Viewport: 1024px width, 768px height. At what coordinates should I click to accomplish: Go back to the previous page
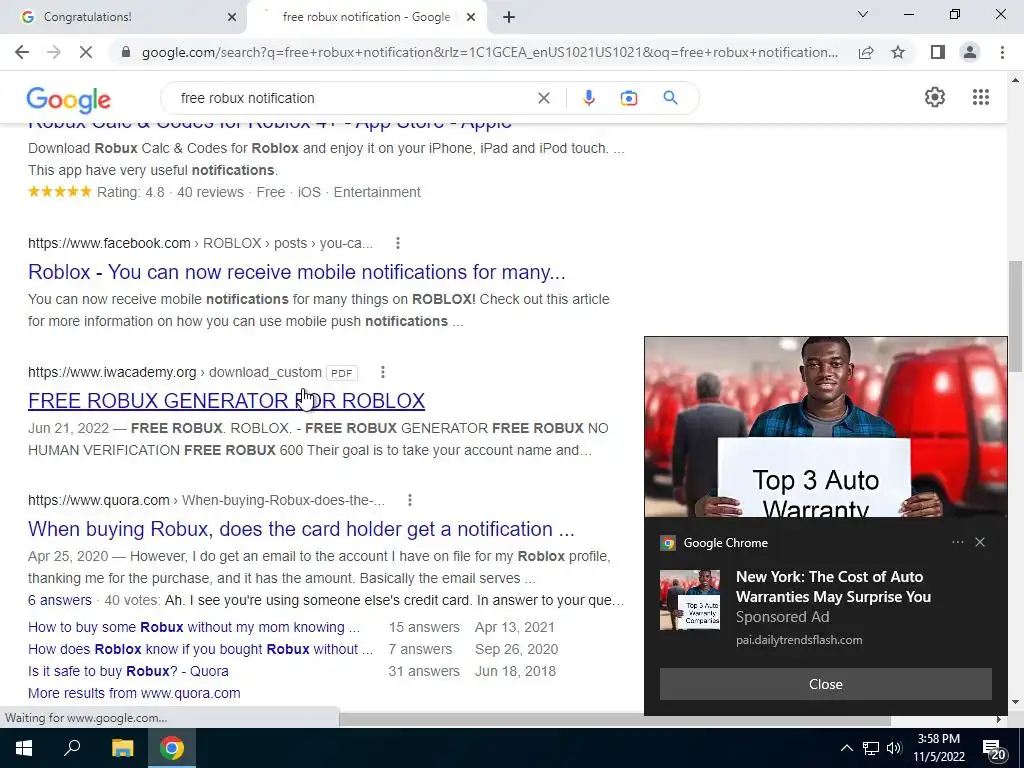pyautogui.click(x=22, y=52)
